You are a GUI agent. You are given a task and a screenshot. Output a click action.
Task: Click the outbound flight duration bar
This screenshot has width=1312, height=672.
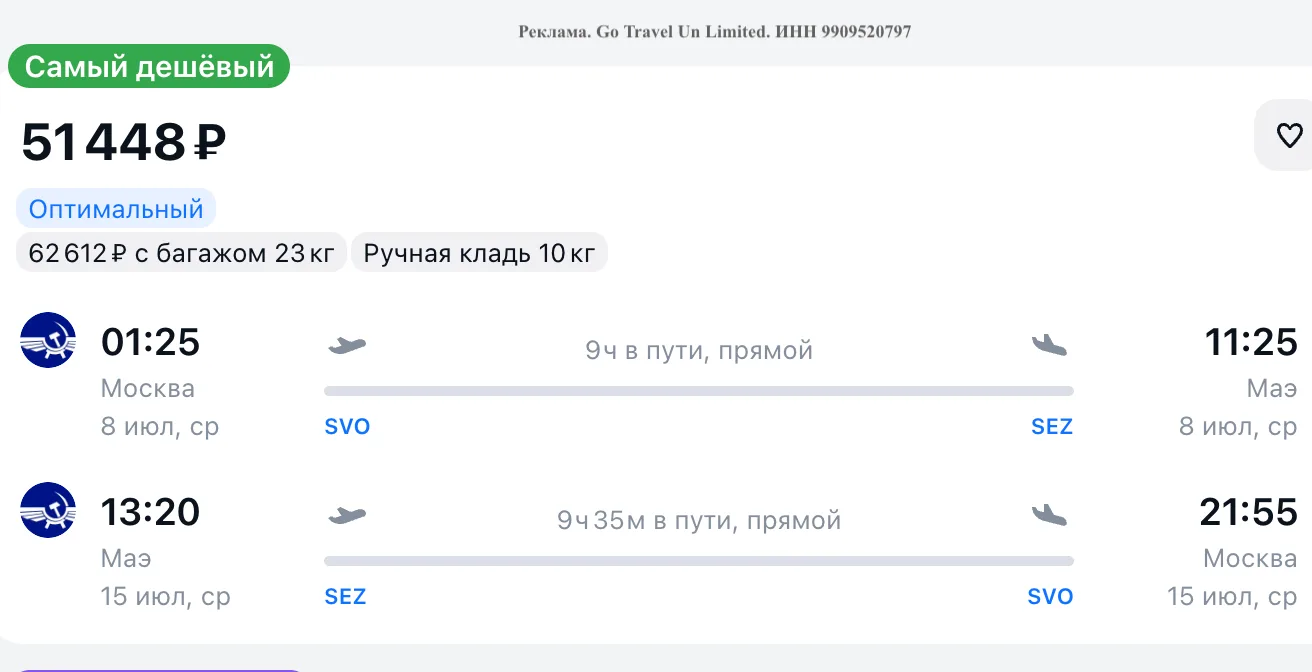(699, 391)
